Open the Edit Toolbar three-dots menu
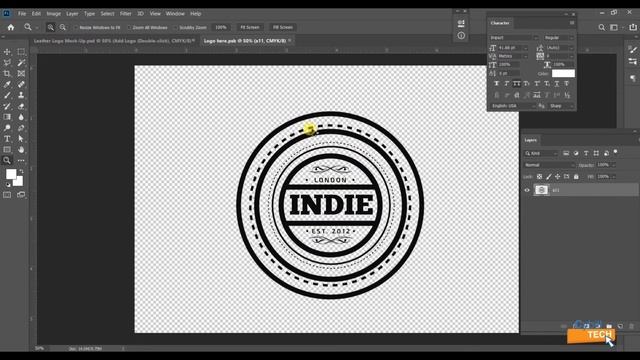Screen dimensions: 640x360 pyautogui.click(x=21, y=160)
